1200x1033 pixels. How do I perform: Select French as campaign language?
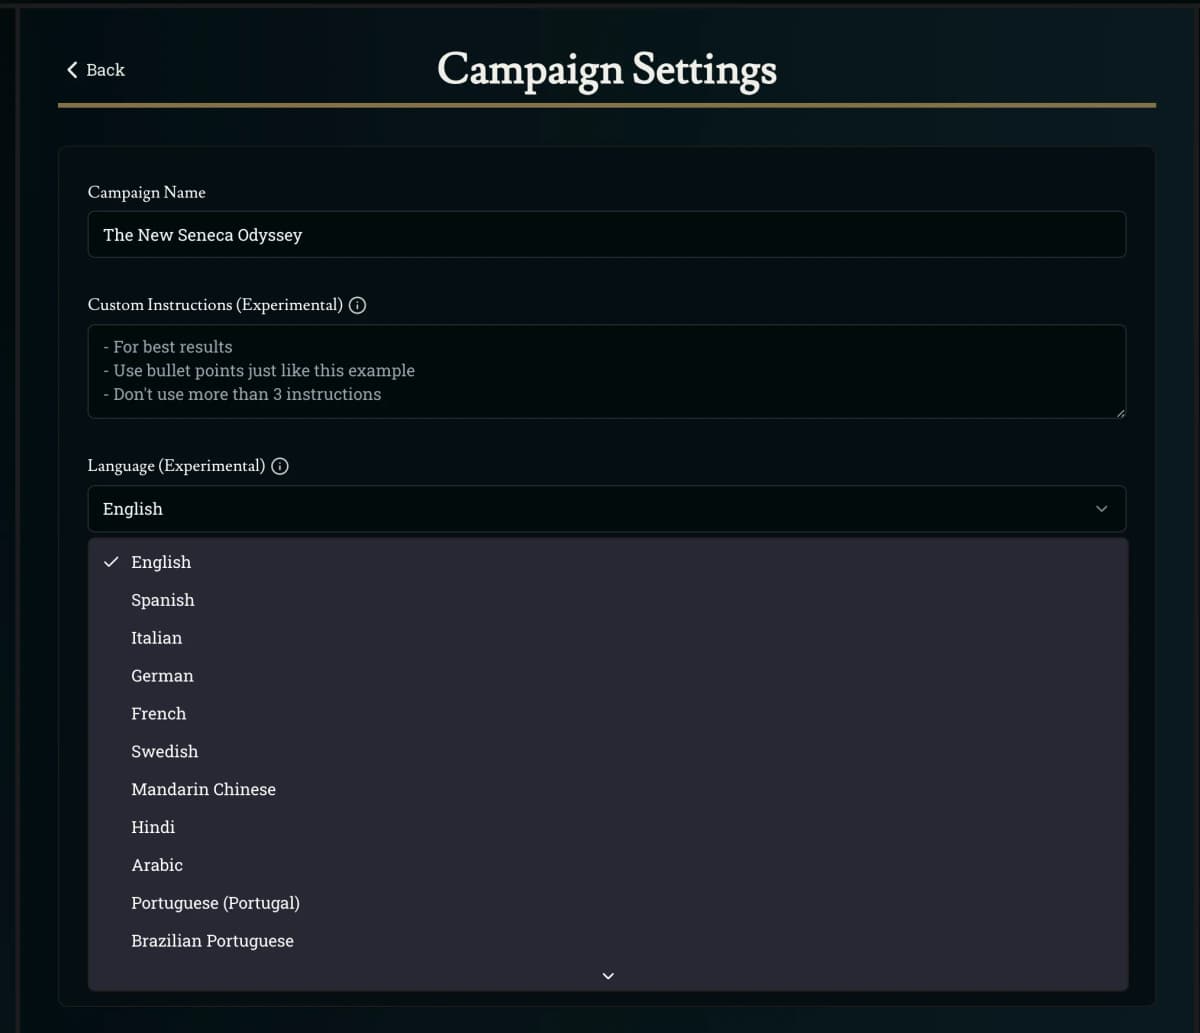click(159, 714)
